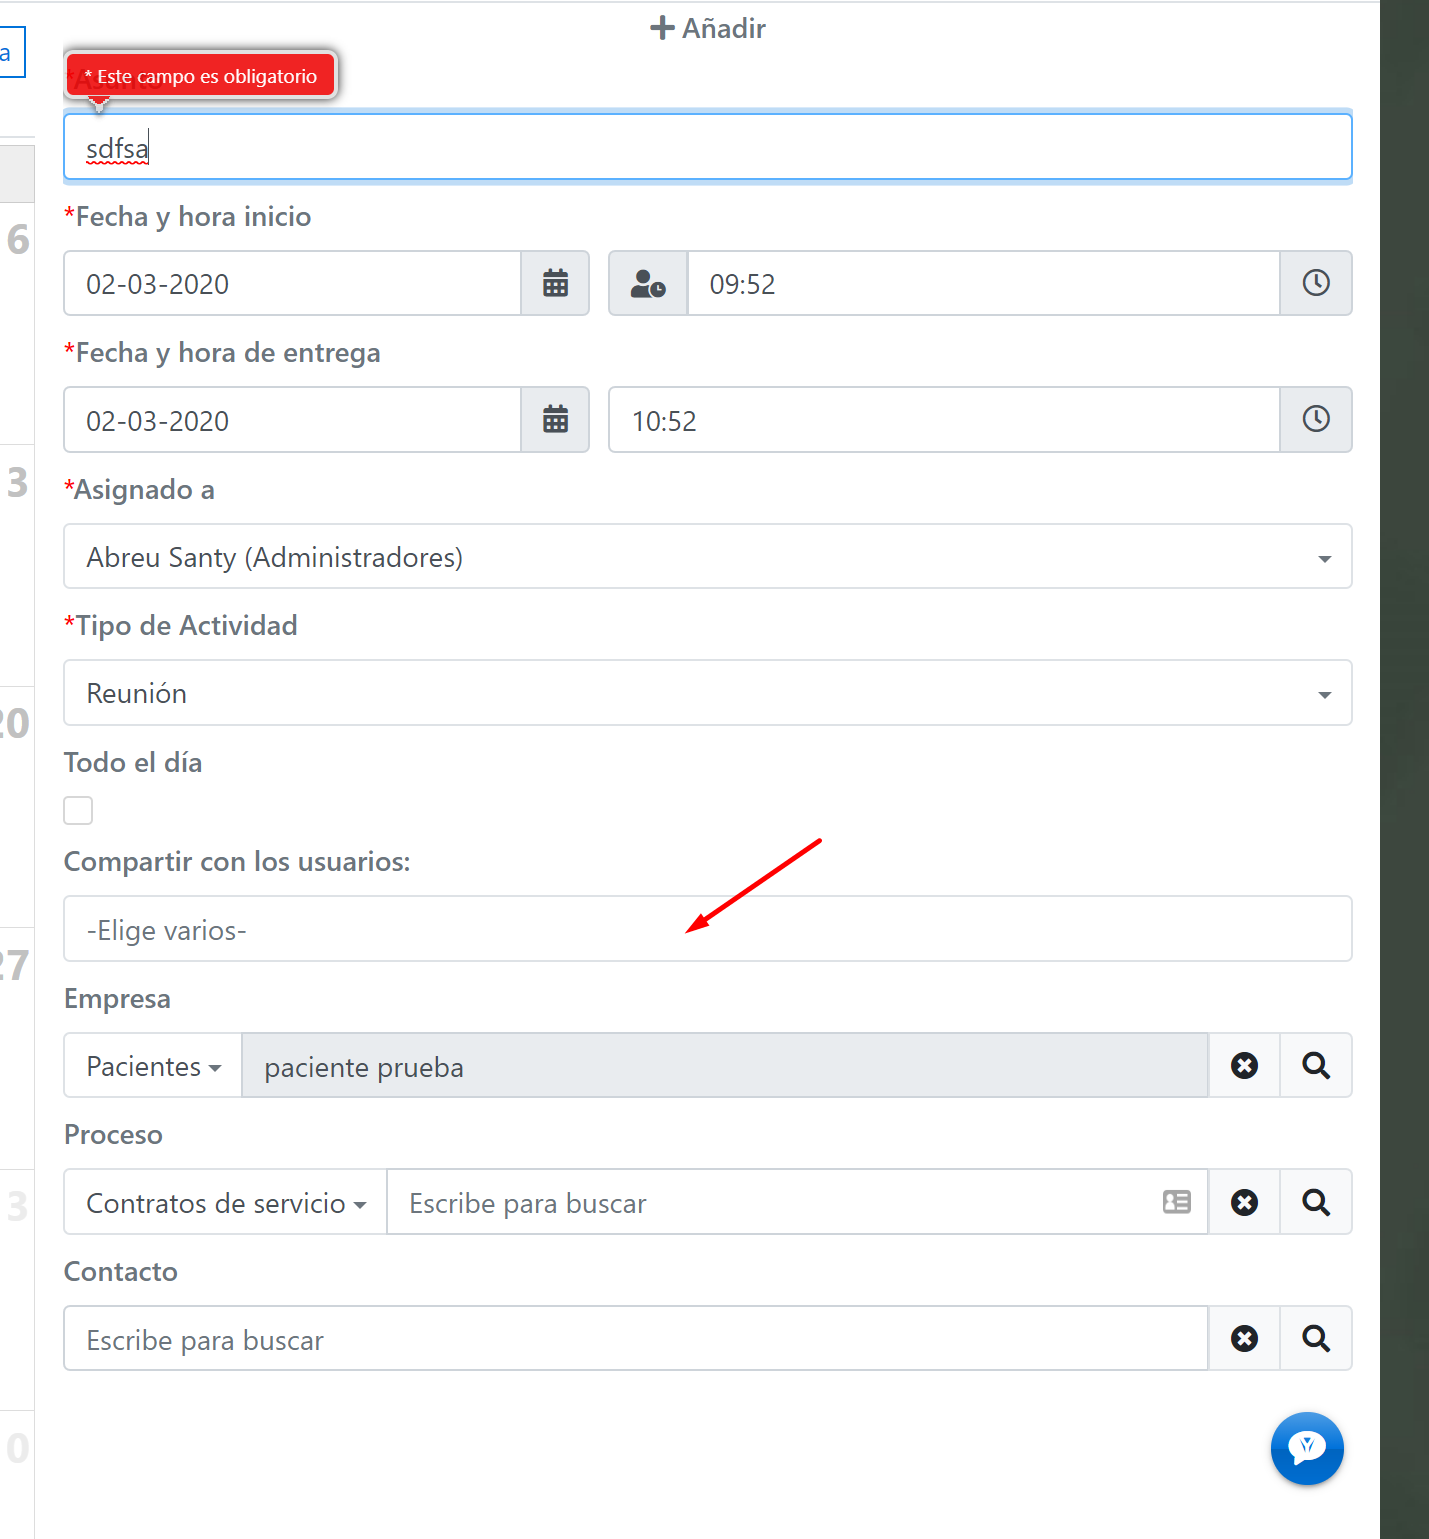Open the delivery time clock picker
The width and height of the screenshot is (1429, 1539).
[1315, 420]
